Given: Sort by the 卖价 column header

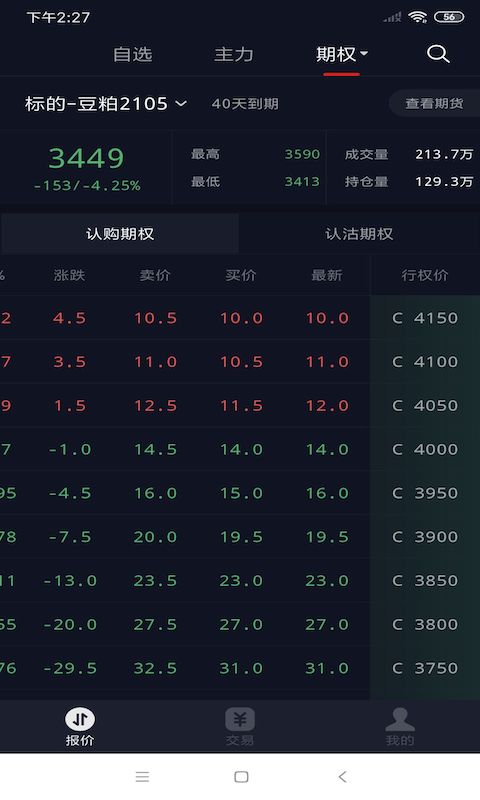Looking at the screenshot, I should (x=155, y=276).
